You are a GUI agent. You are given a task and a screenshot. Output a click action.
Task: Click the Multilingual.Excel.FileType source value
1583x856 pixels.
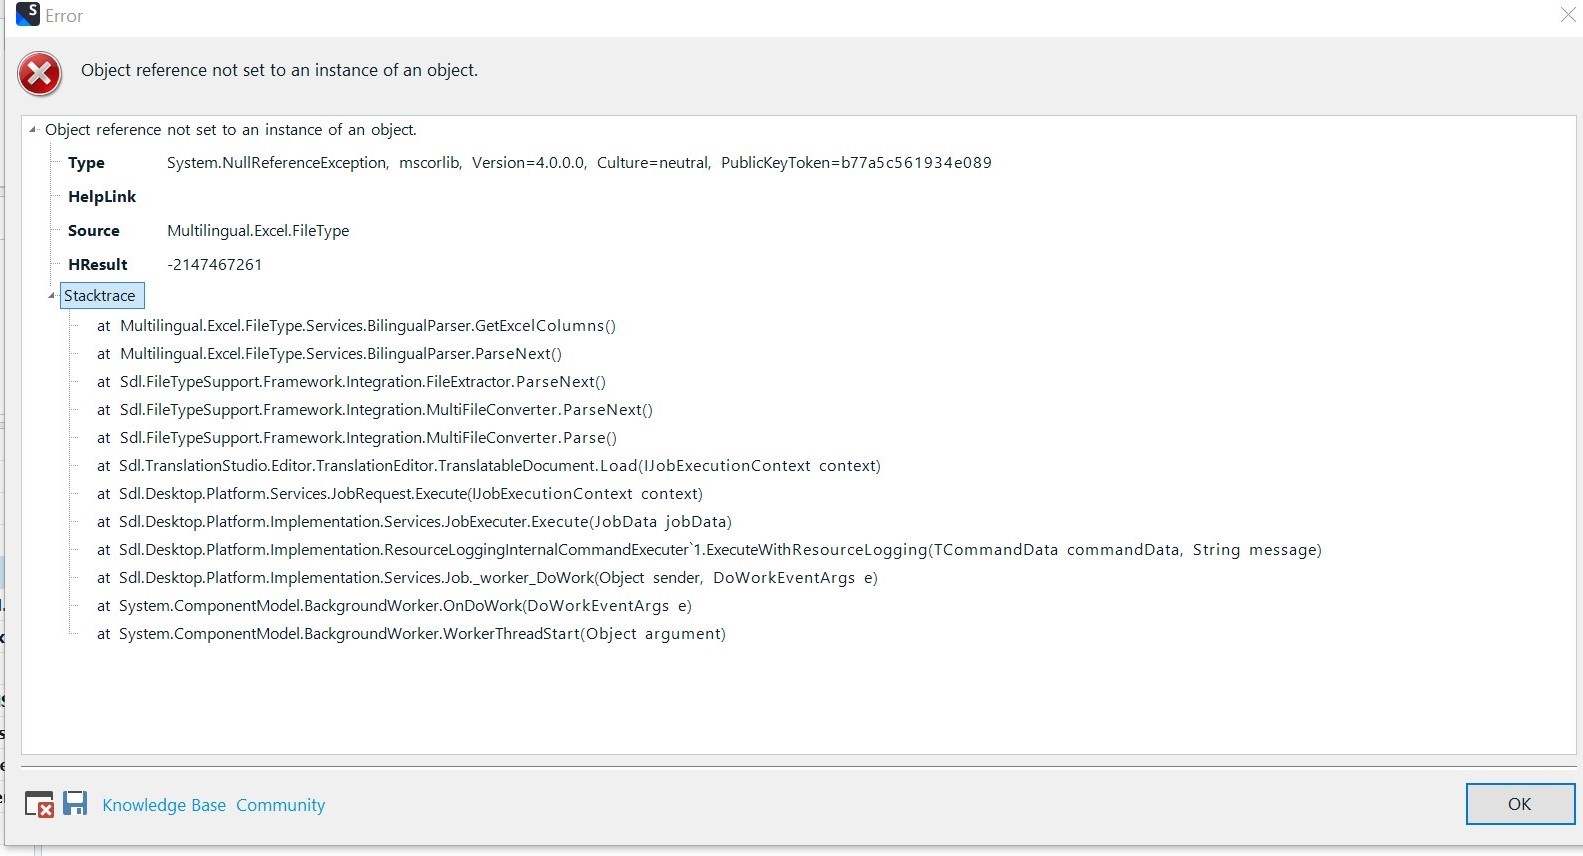[x=258, y=231]
